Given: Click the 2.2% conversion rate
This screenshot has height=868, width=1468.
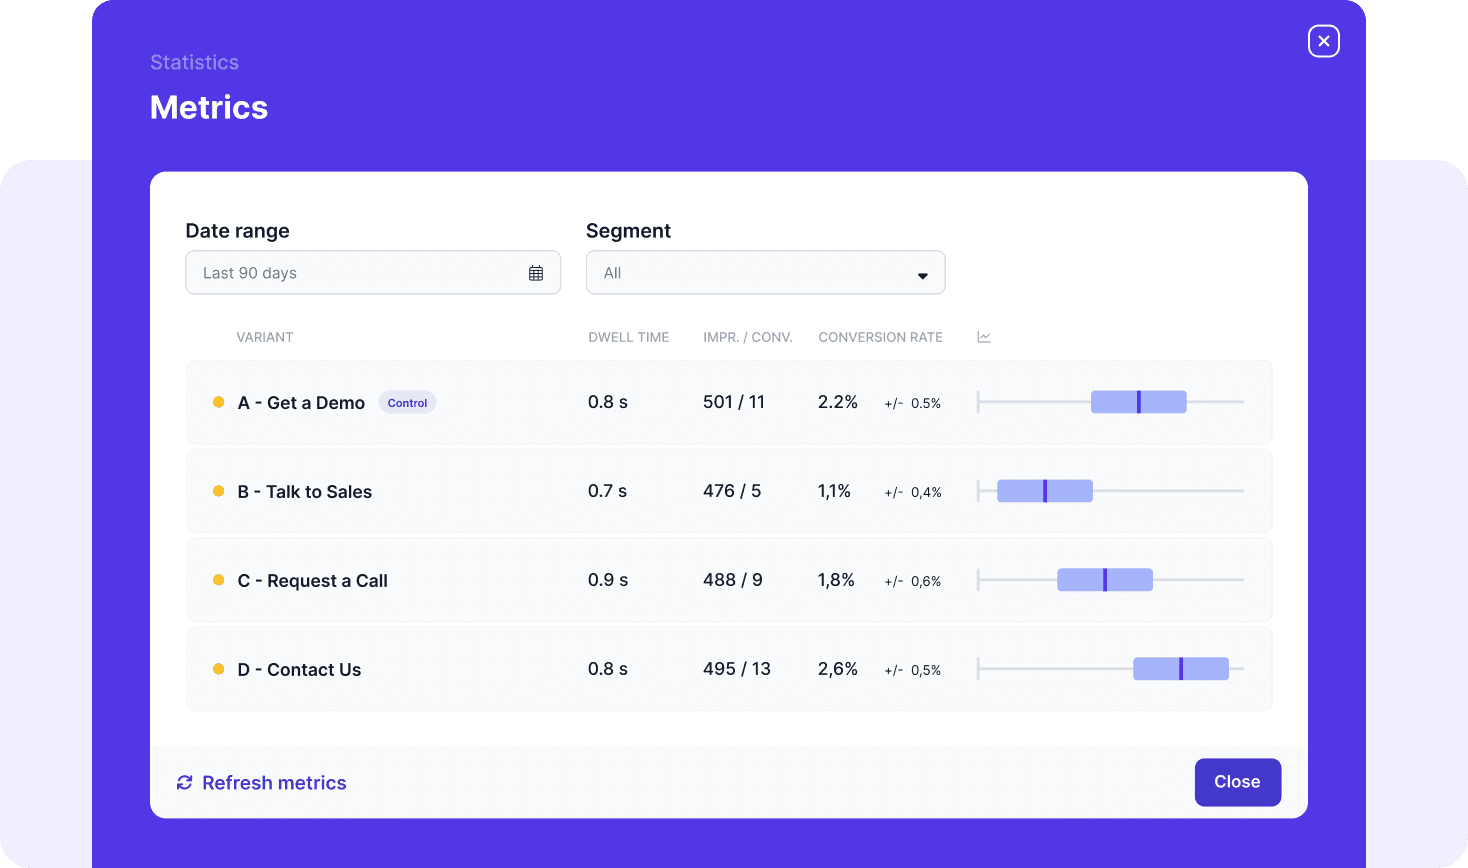Looking at the screenshot, I should pos(838,402).
